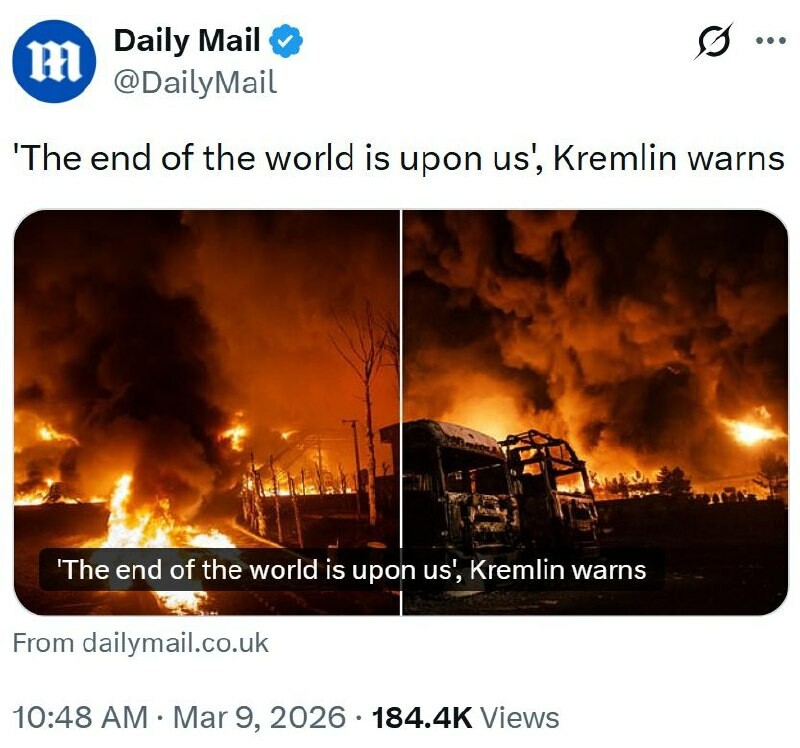800x748 pixels.
Task: Open the Daily Mail profile avatar
Action: click(x=54, y=61)
